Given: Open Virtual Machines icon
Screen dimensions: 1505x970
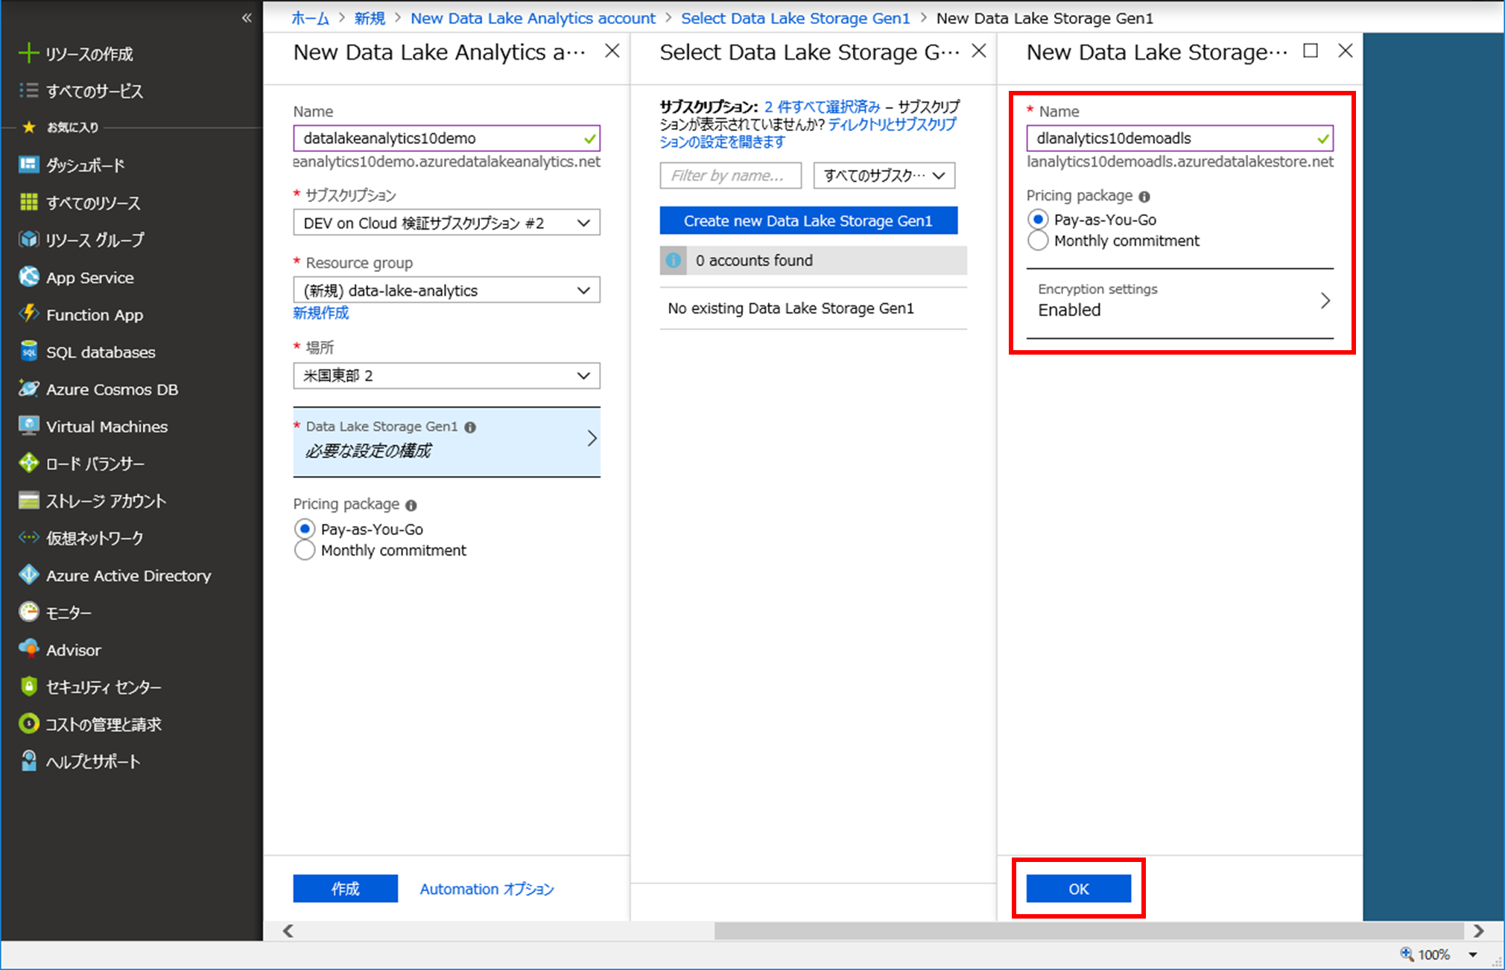Looking at the screenshot, I should click(x=29, y=426).
